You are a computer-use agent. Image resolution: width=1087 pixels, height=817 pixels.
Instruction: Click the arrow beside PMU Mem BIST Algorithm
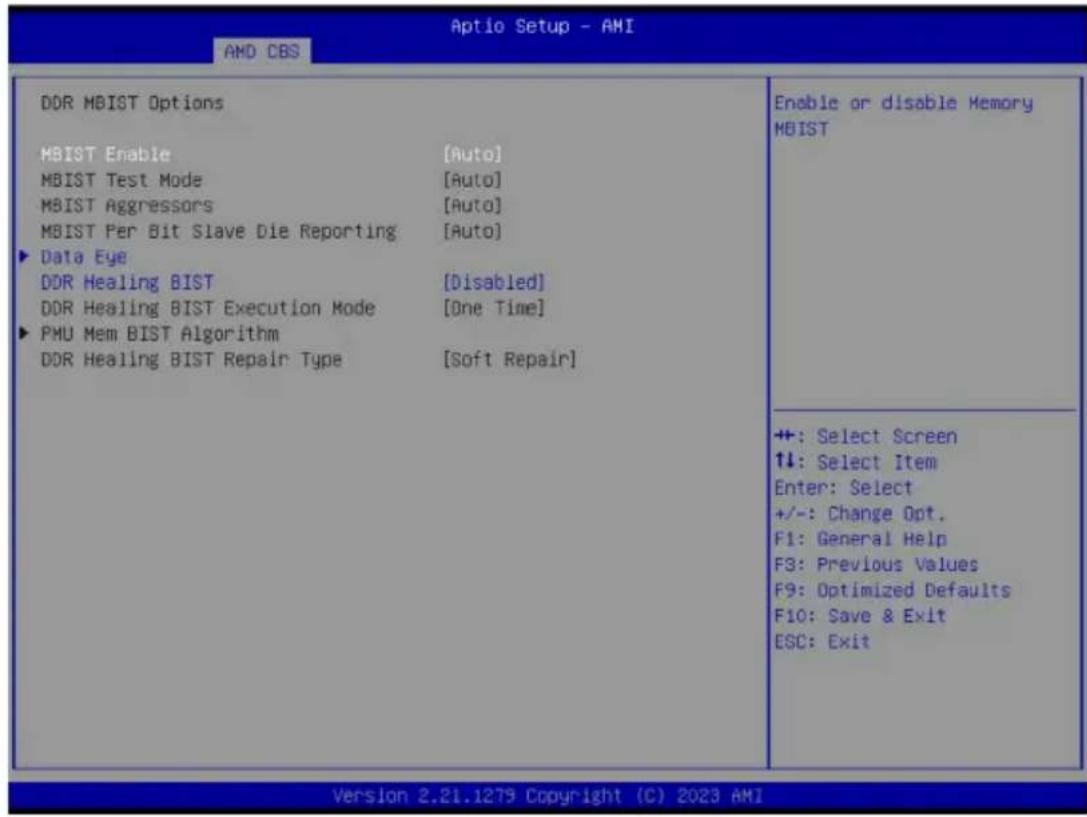24,333
